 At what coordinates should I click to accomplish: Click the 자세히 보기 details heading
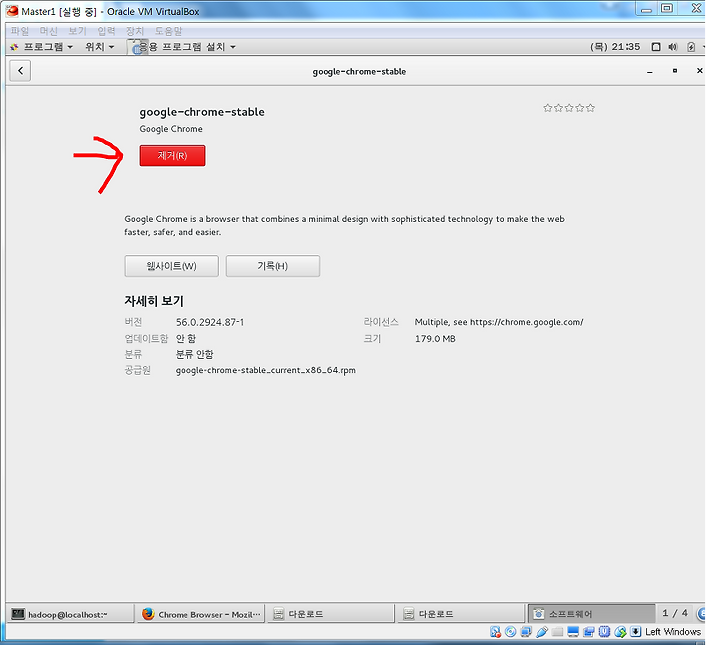pyautogui.click(x=154, y=301)
